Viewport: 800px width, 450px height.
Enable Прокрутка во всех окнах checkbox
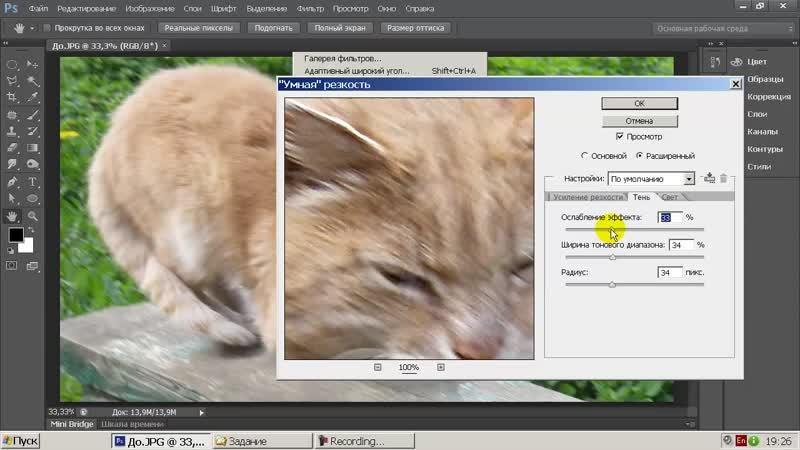pos(49,28)
